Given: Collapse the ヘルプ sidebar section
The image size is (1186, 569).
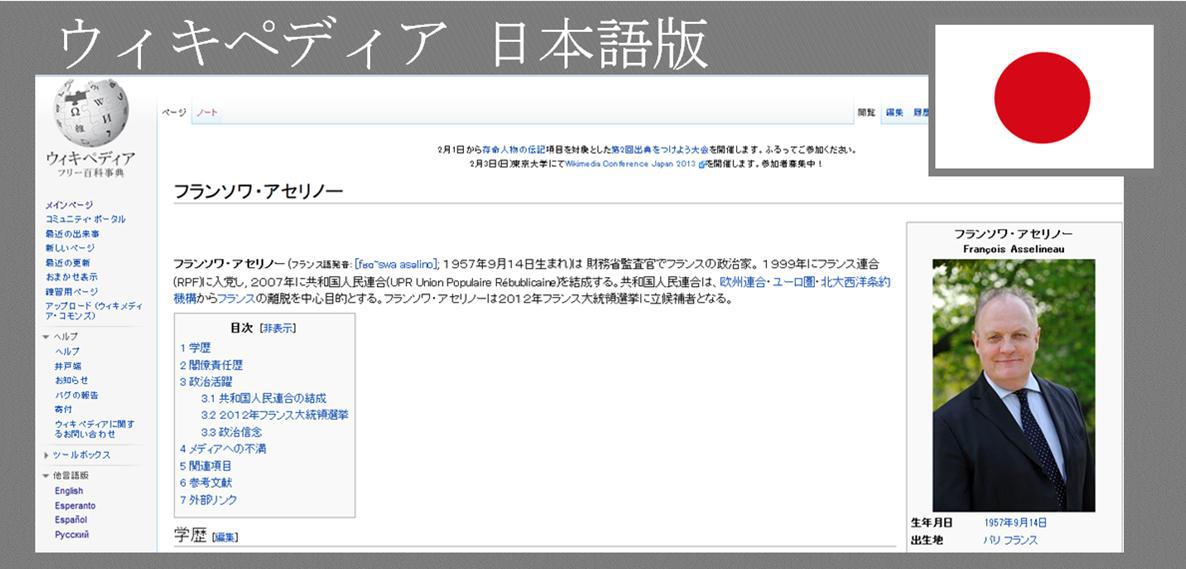Looking at the screenshot, I should click(47, 337).
